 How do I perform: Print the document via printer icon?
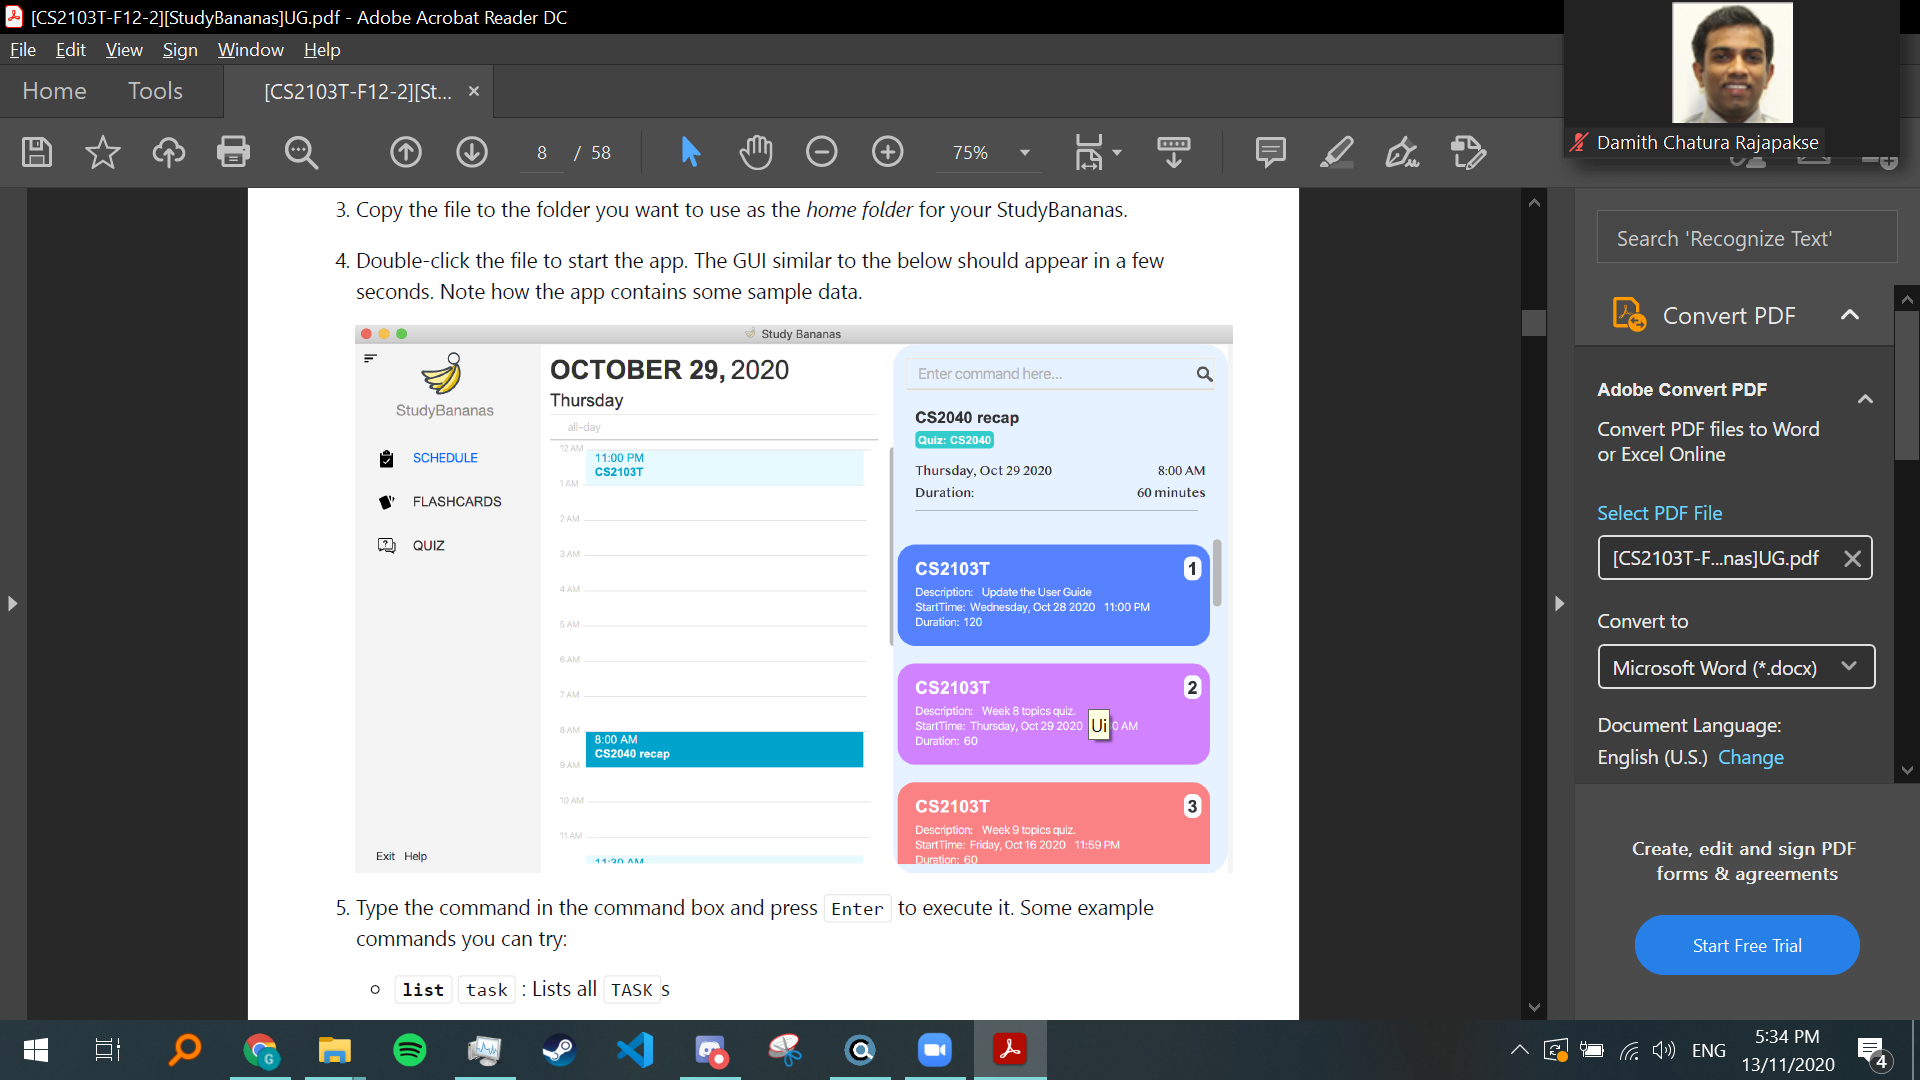(233, 152)
